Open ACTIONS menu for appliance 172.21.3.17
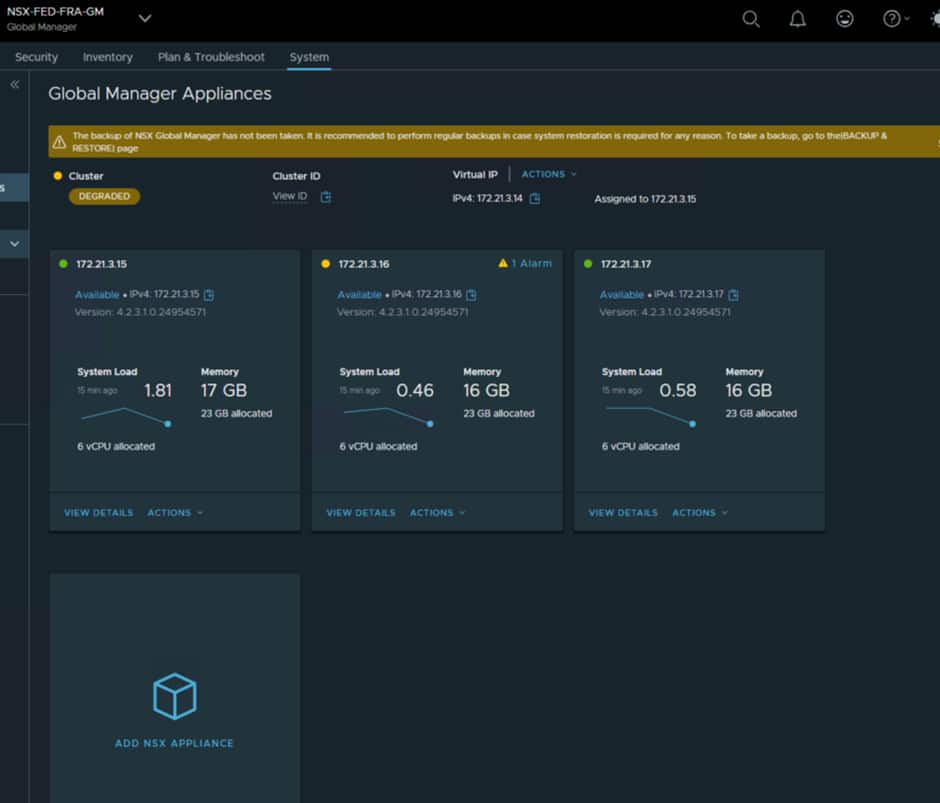This screenshot has height=803, width=940. pyautogui.click(x=700, y=513)
